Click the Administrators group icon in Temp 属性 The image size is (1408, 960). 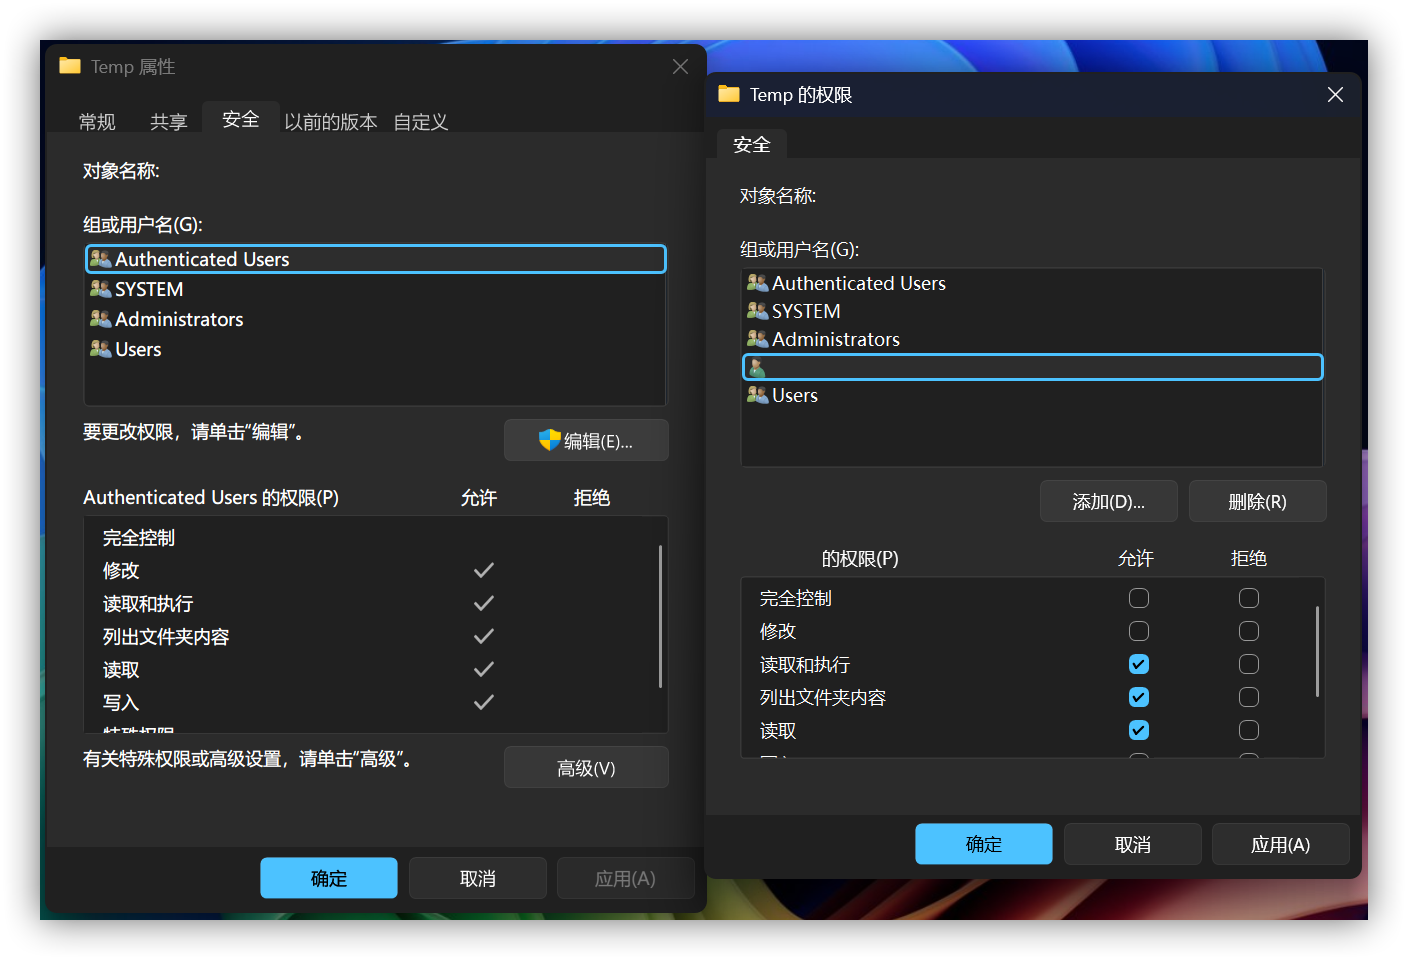click(x=100, y=319)
